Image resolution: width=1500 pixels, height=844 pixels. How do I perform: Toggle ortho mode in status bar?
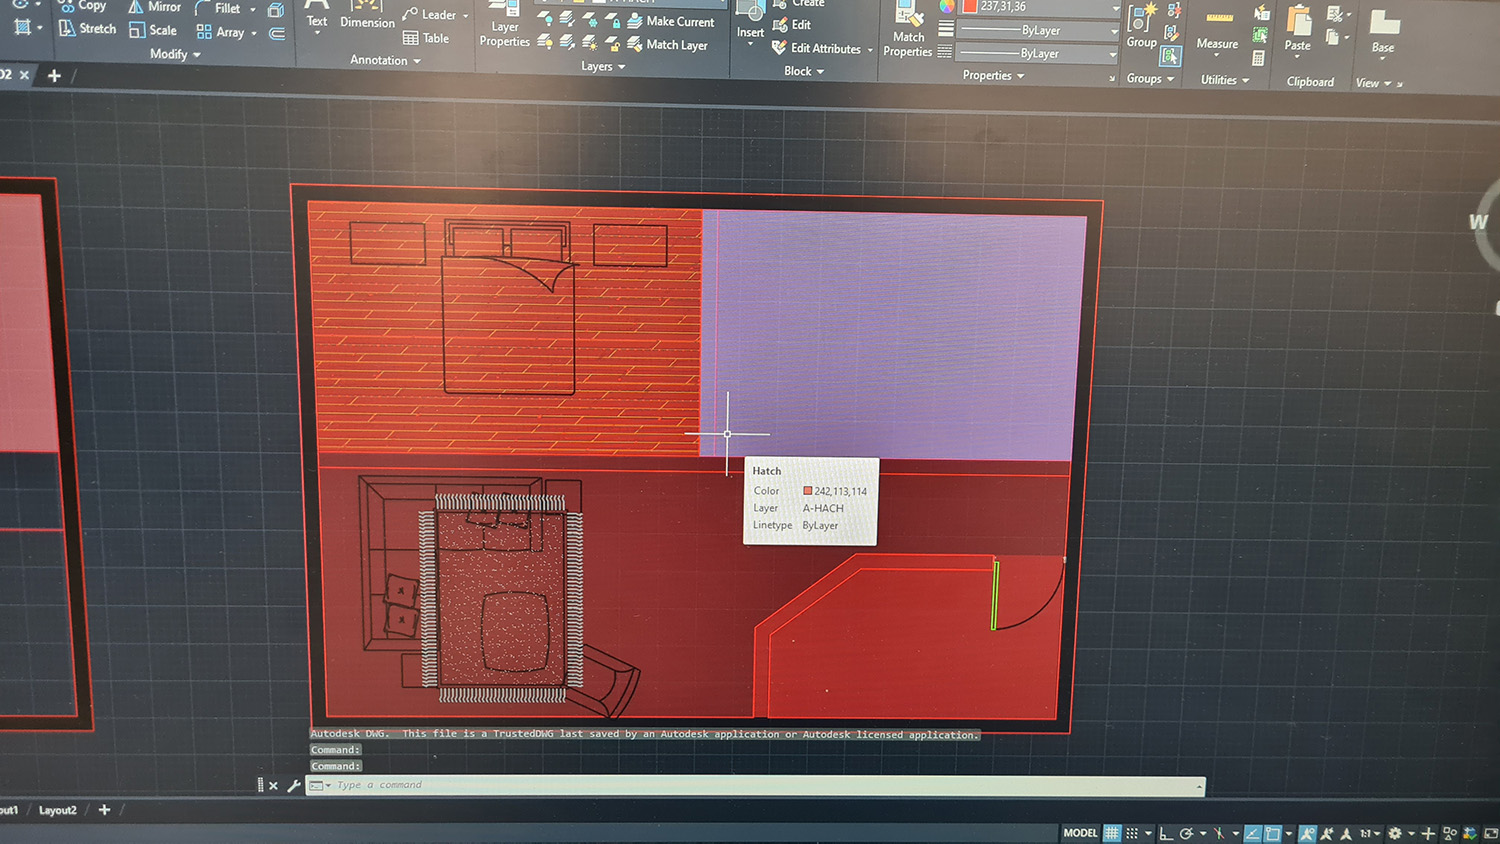1166,833
